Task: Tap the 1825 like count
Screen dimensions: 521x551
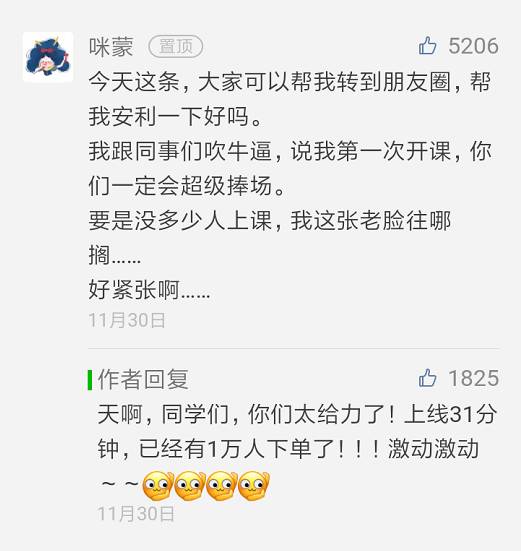Action: click(x=474, y=378)
